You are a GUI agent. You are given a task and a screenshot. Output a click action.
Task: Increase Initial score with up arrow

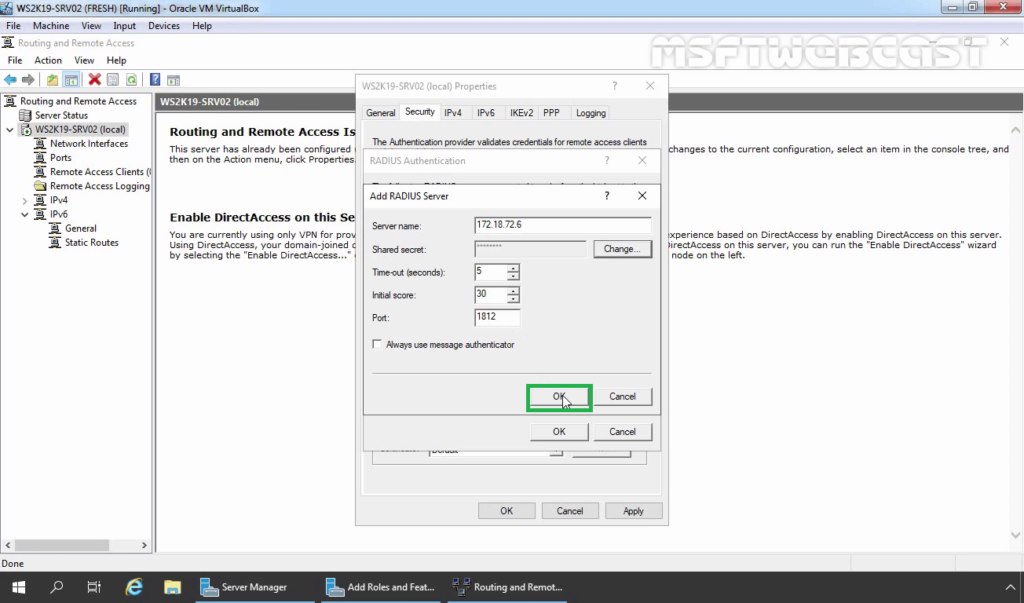513,291
